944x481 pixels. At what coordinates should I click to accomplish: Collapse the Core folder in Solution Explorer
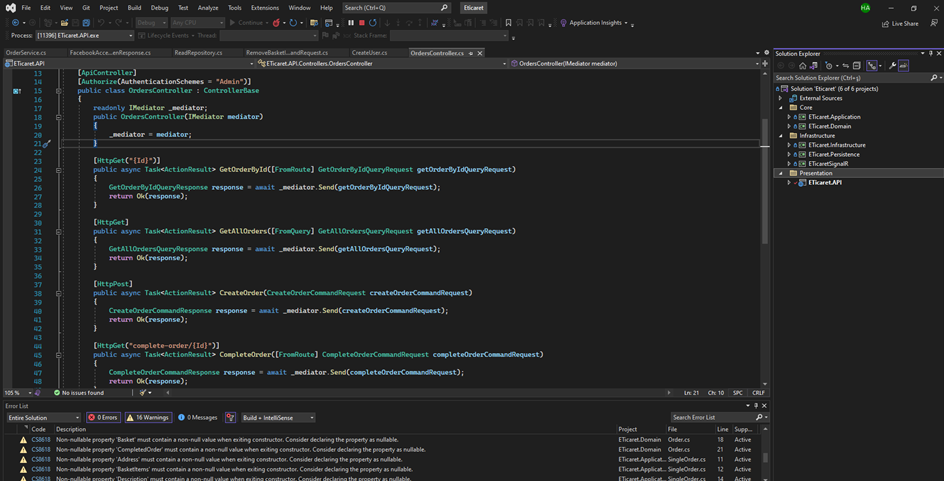tap(780, 107)
